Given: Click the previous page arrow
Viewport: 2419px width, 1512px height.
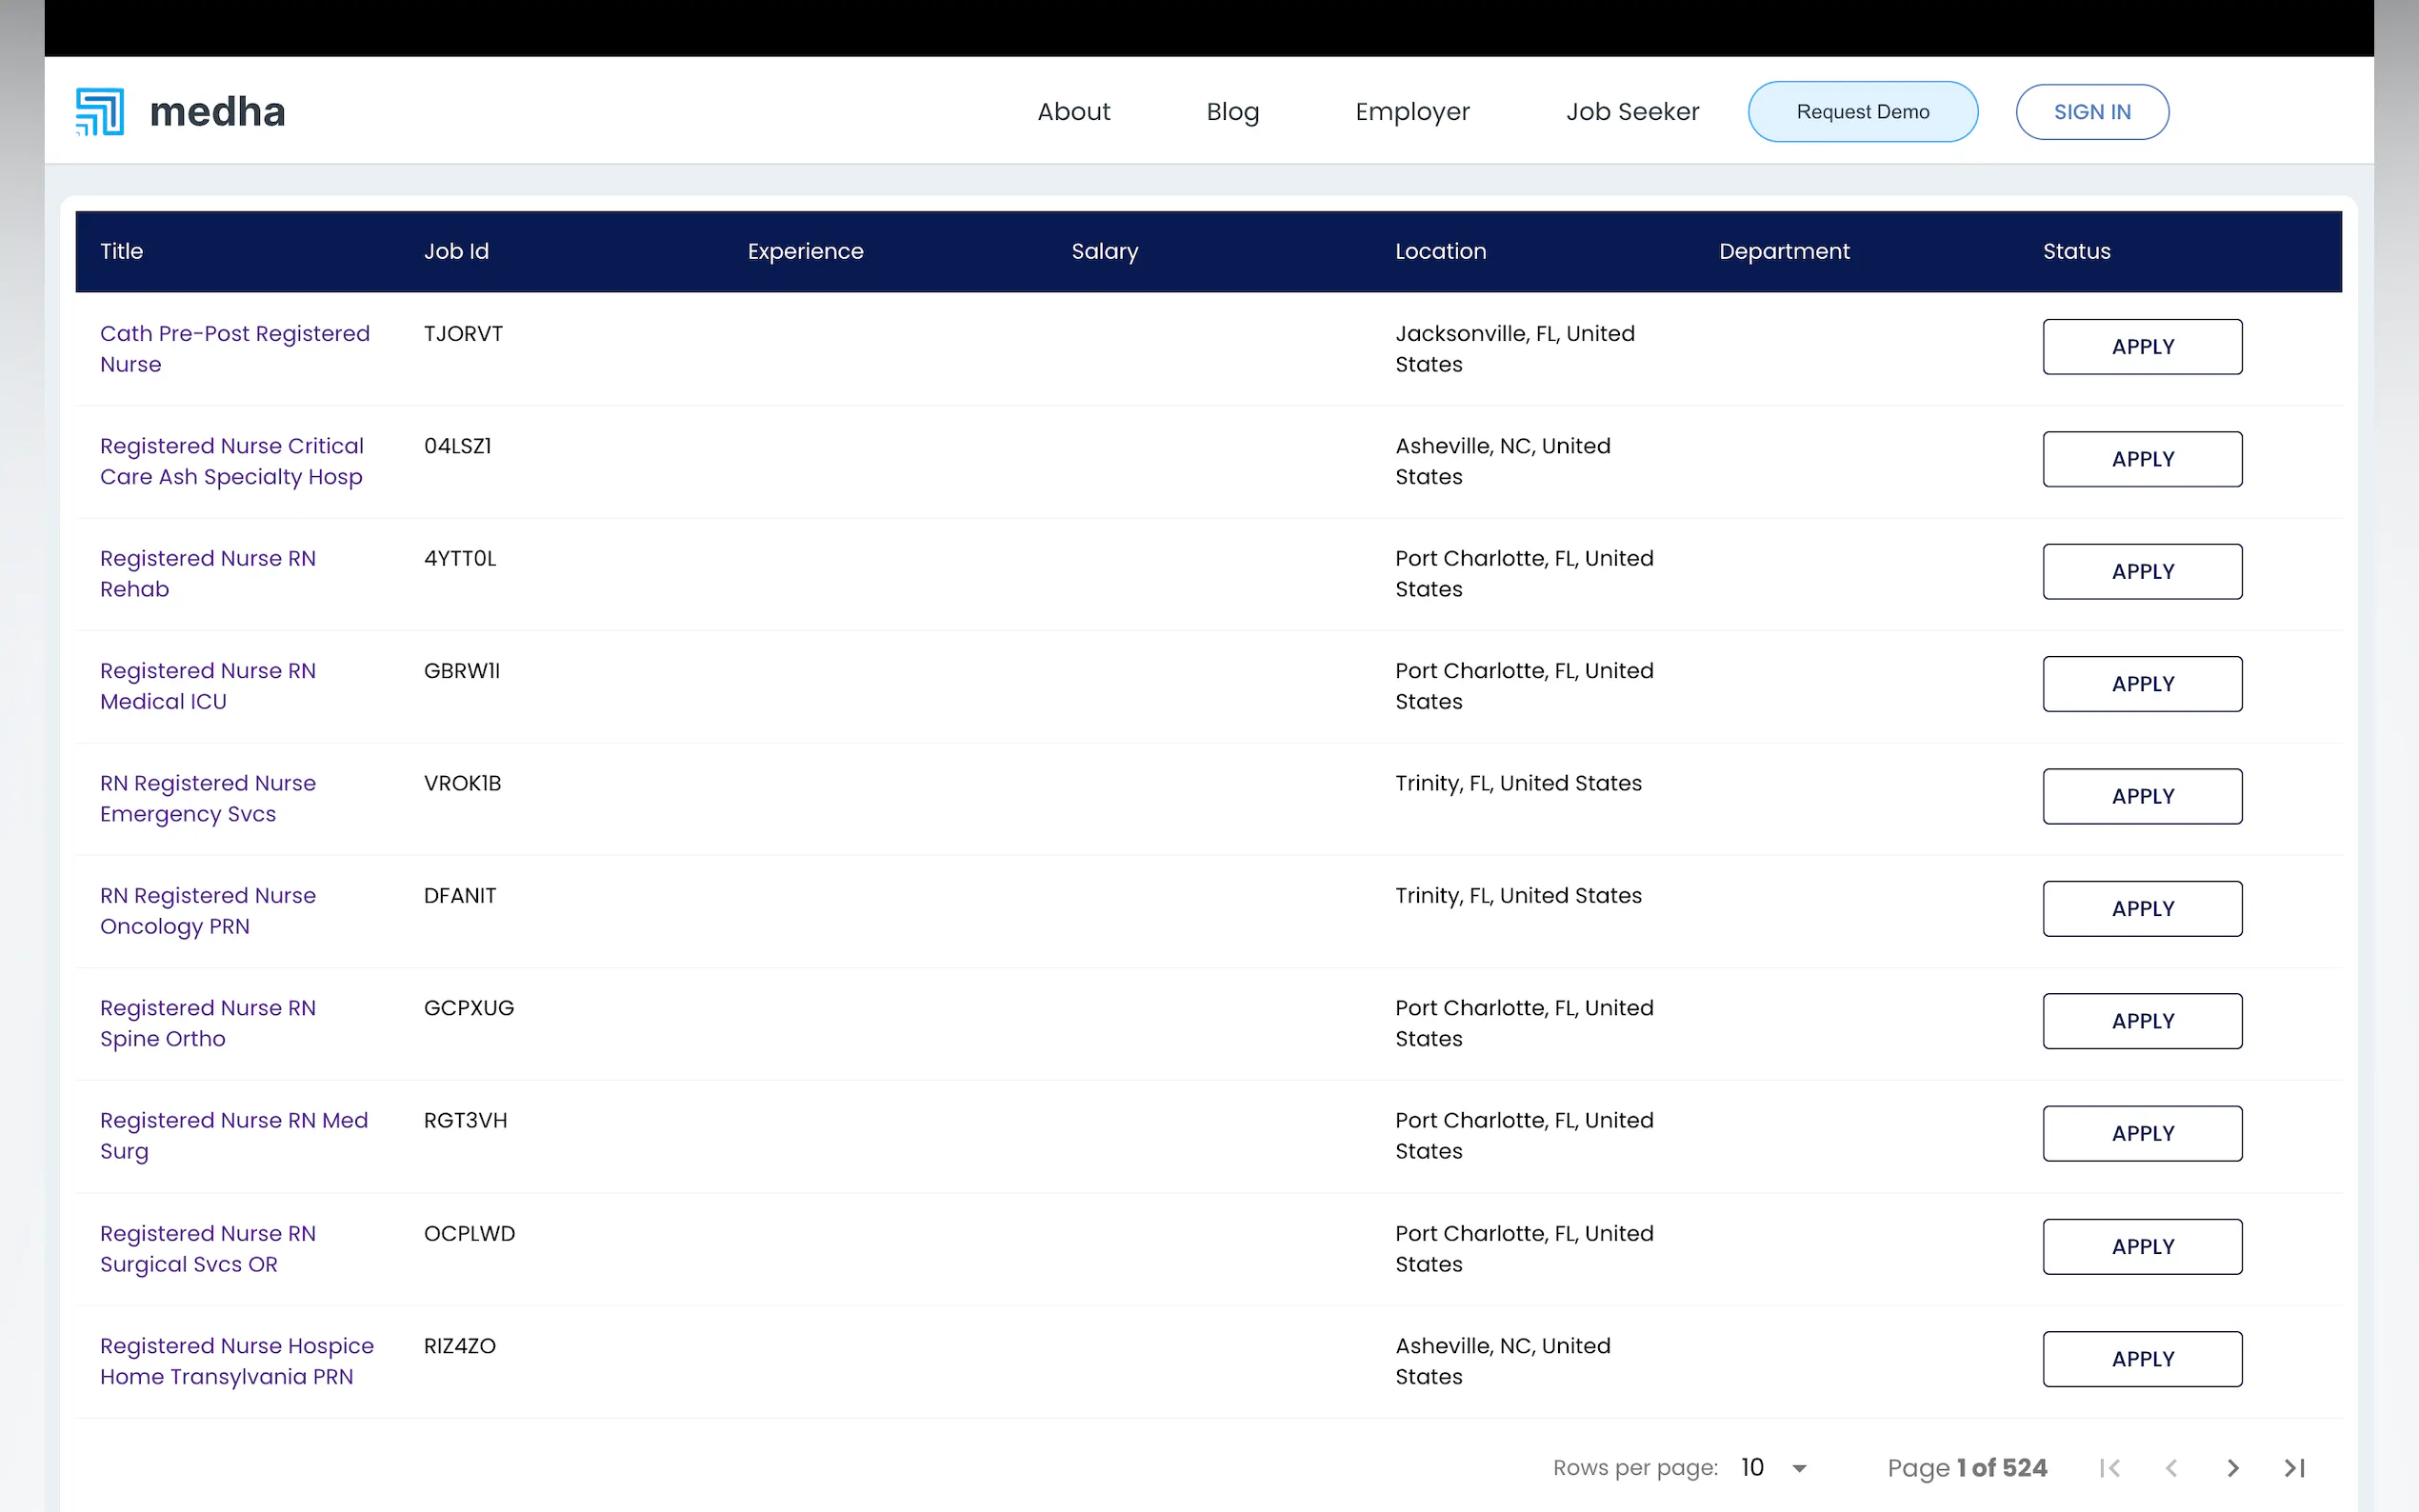Looking at the screenshot, I should (x=2171, y=1467).
